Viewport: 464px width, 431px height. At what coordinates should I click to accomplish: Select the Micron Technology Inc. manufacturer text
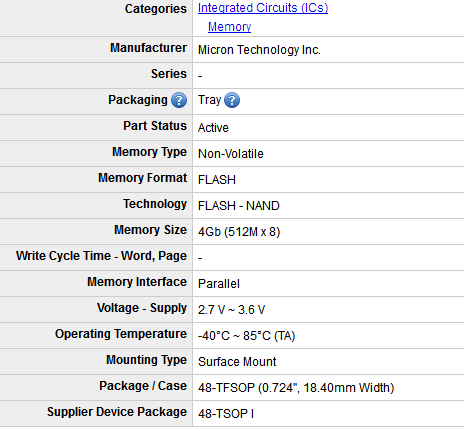[259, 50]
